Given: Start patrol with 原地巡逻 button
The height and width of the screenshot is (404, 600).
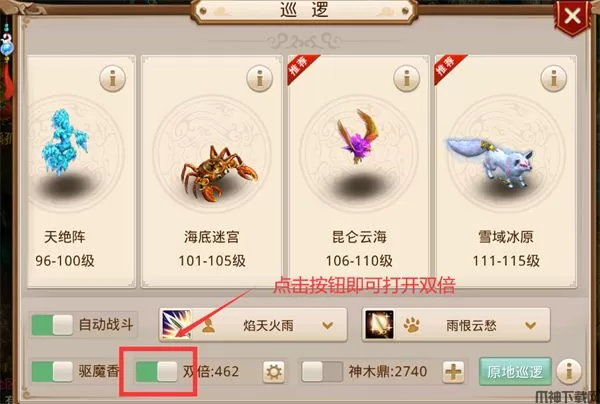Looking at the screenshot, I should point(515,371).
